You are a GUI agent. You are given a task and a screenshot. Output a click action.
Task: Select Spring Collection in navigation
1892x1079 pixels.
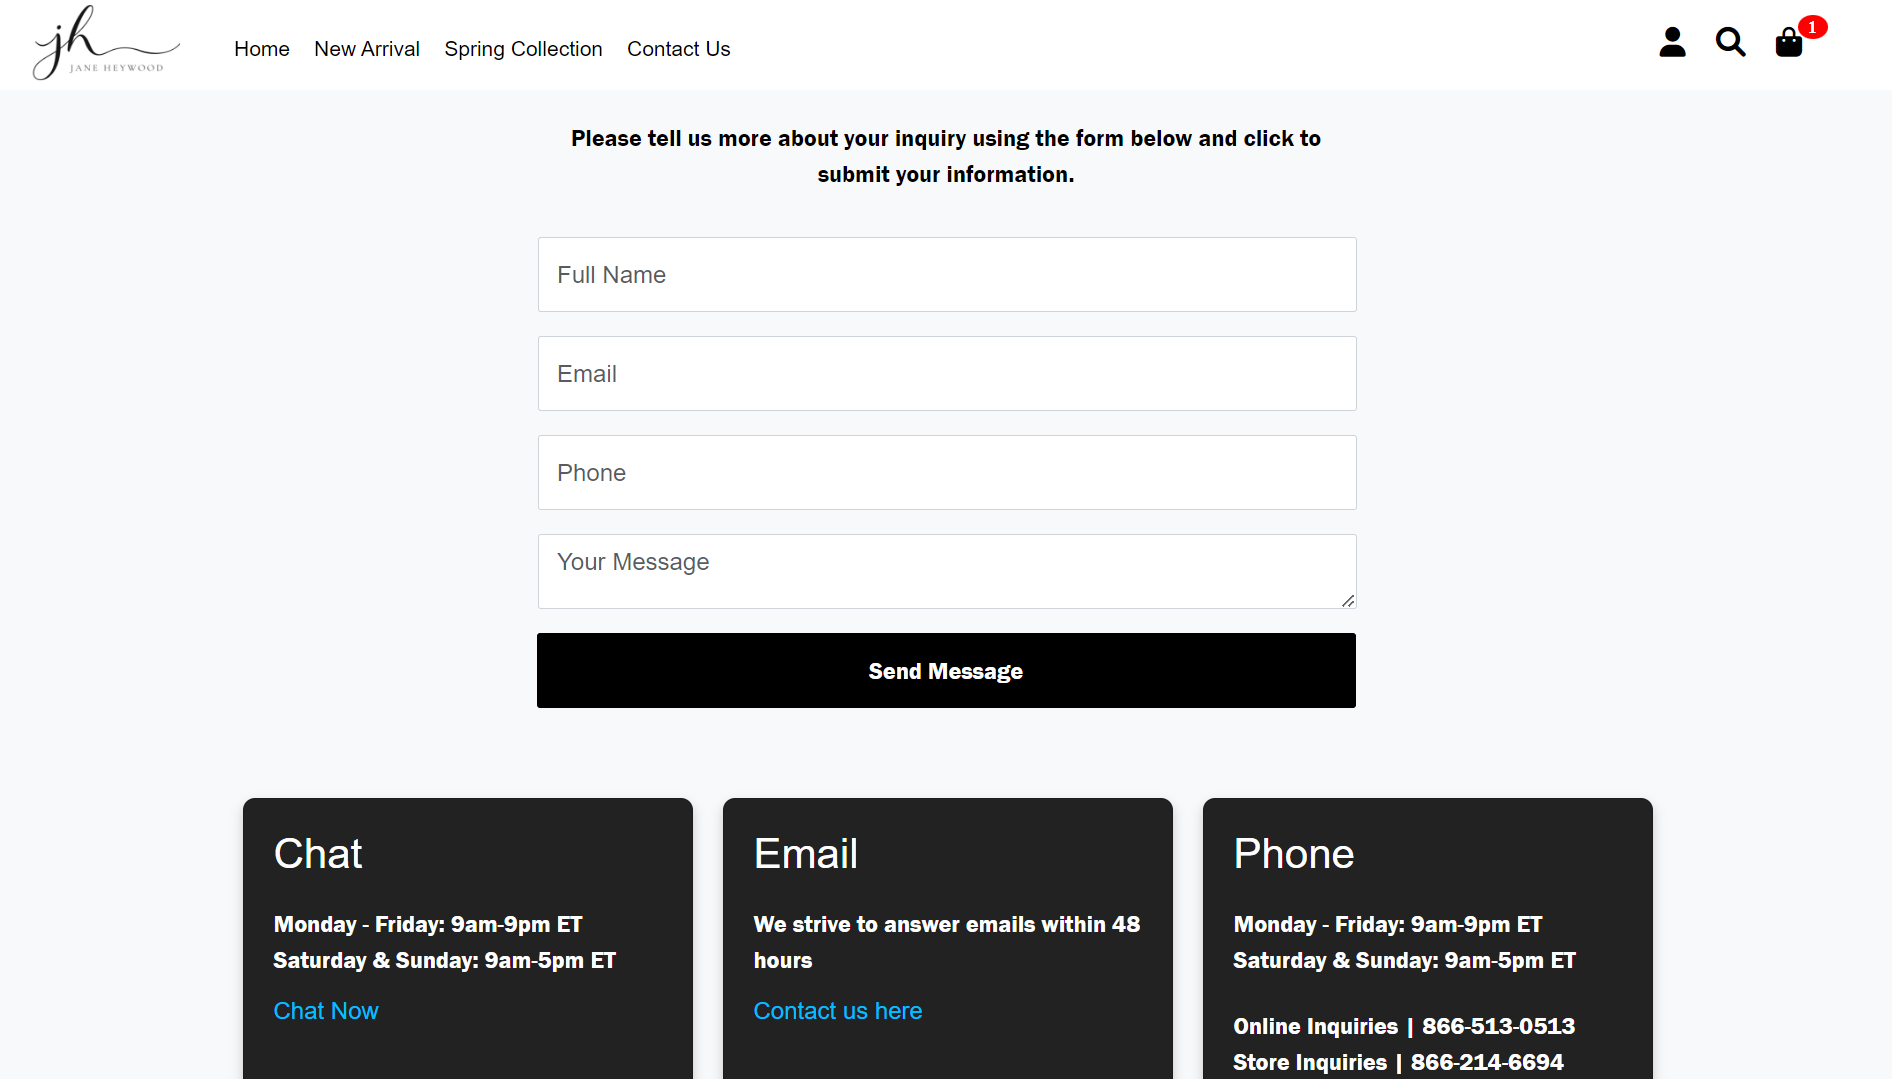[x=523, y=49]
